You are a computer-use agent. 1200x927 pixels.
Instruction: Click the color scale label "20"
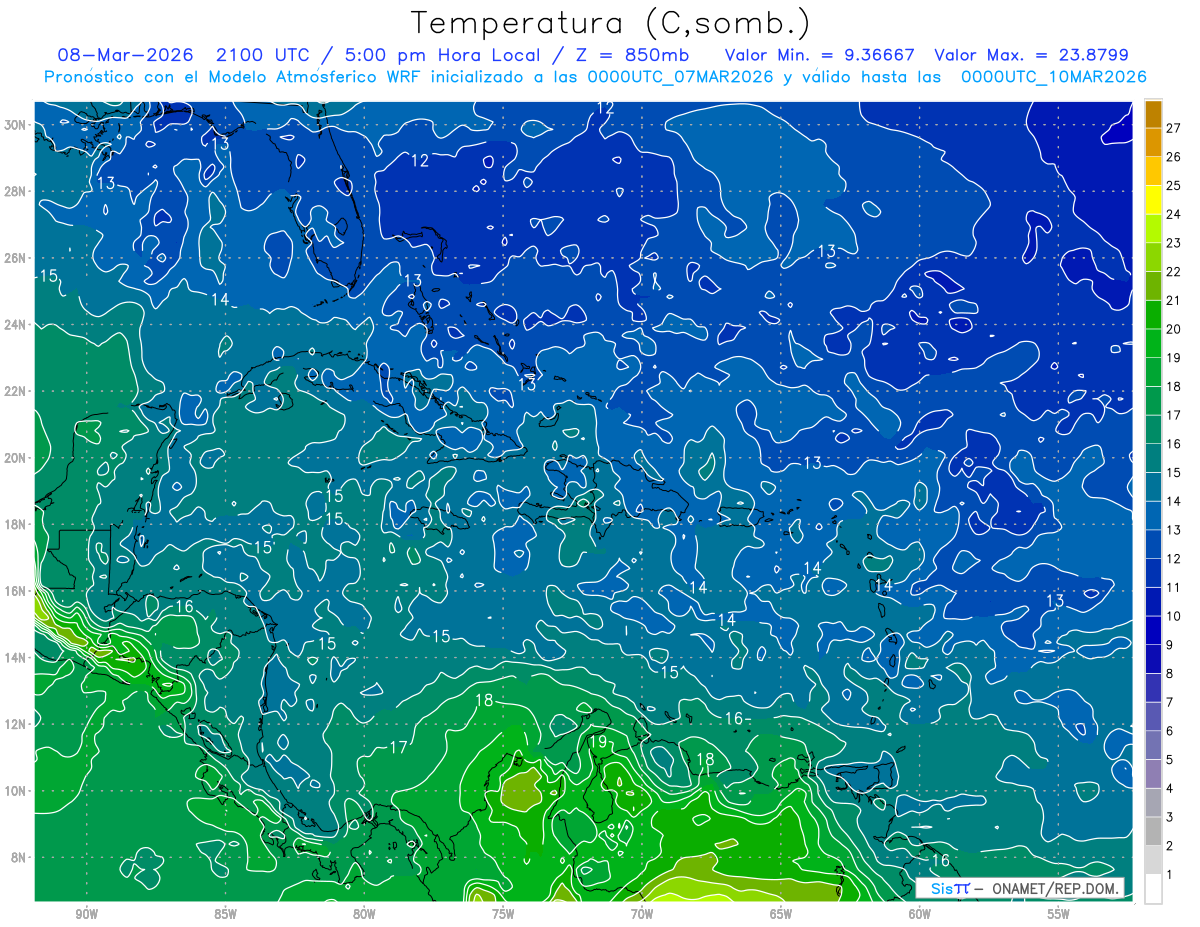pyautogui.click(x=1173, y=329)
